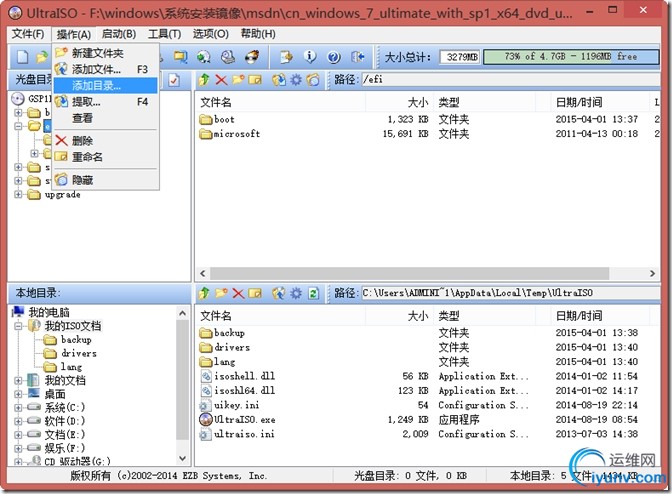Click the ISO path field showing /efi

pos(510,80)
